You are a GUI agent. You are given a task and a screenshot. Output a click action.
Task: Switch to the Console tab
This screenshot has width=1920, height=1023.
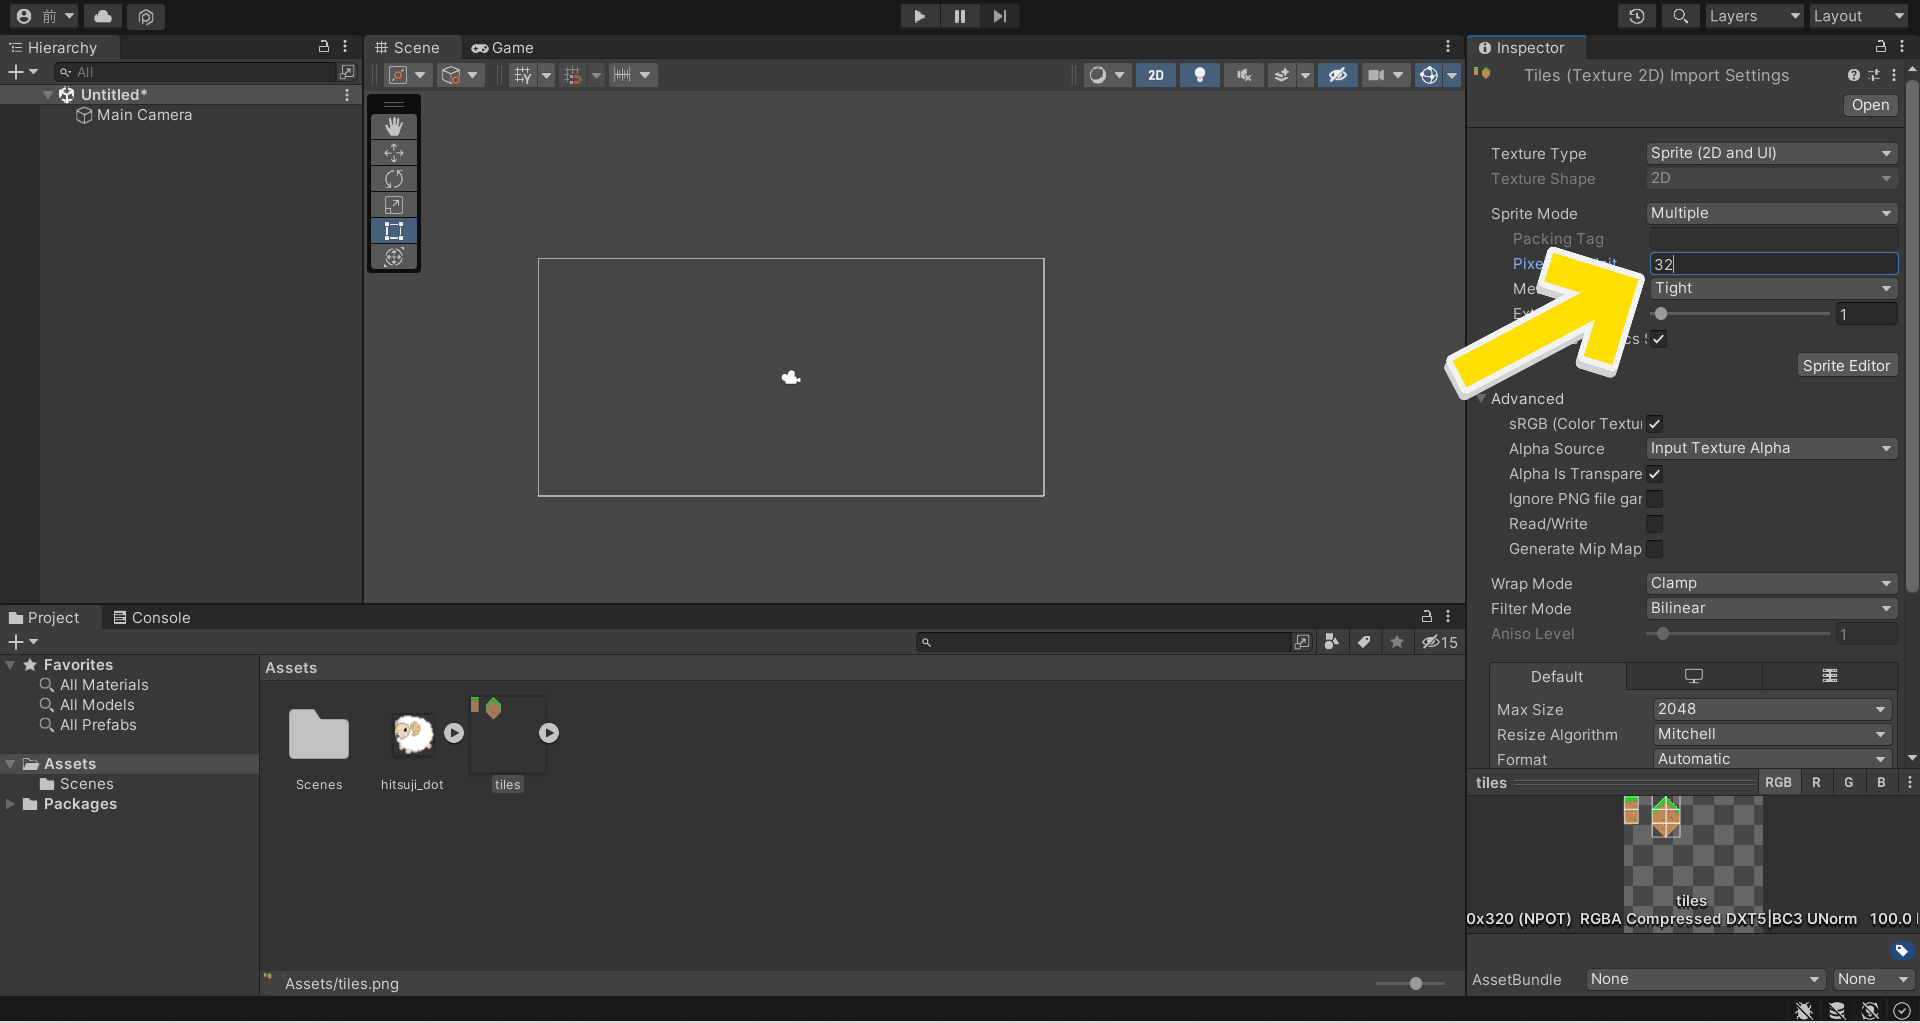point(152,618)
